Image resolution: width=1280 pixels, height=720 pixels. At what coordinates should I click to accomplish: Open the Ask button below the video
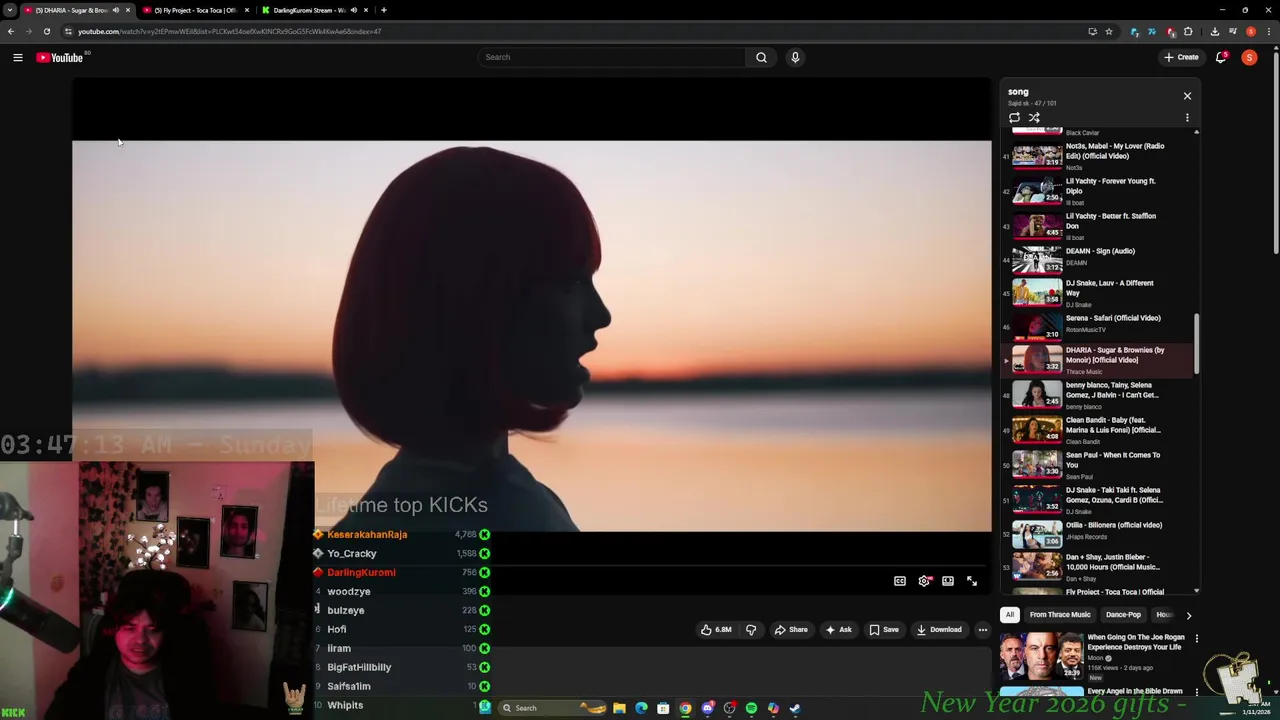click(x=838, y=630)
